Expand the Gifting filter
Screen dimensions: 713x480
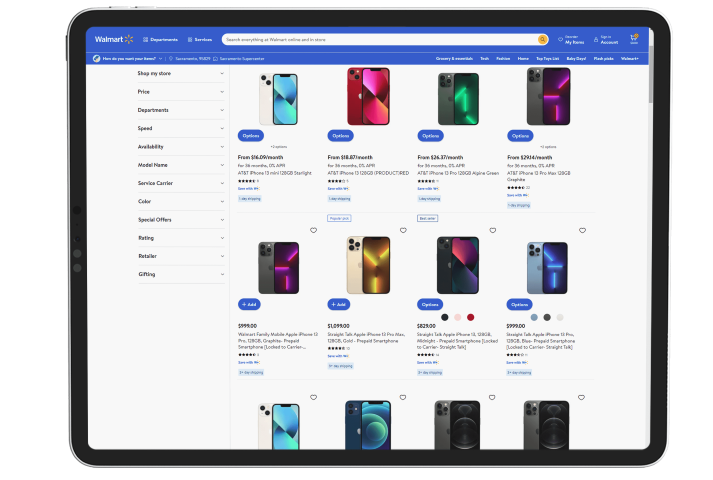pyautogui.click(x=181, y=274)
